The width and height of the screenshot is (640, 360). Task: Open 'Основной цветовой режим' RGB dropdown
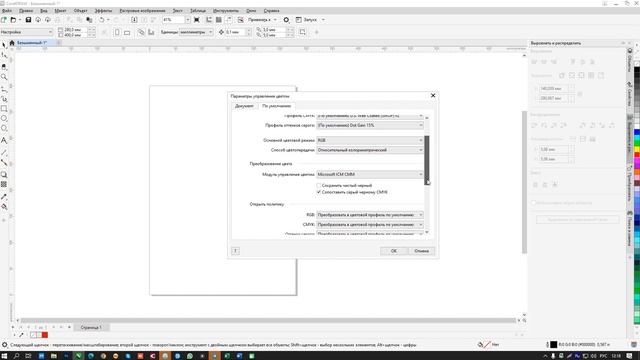(370, 140)
